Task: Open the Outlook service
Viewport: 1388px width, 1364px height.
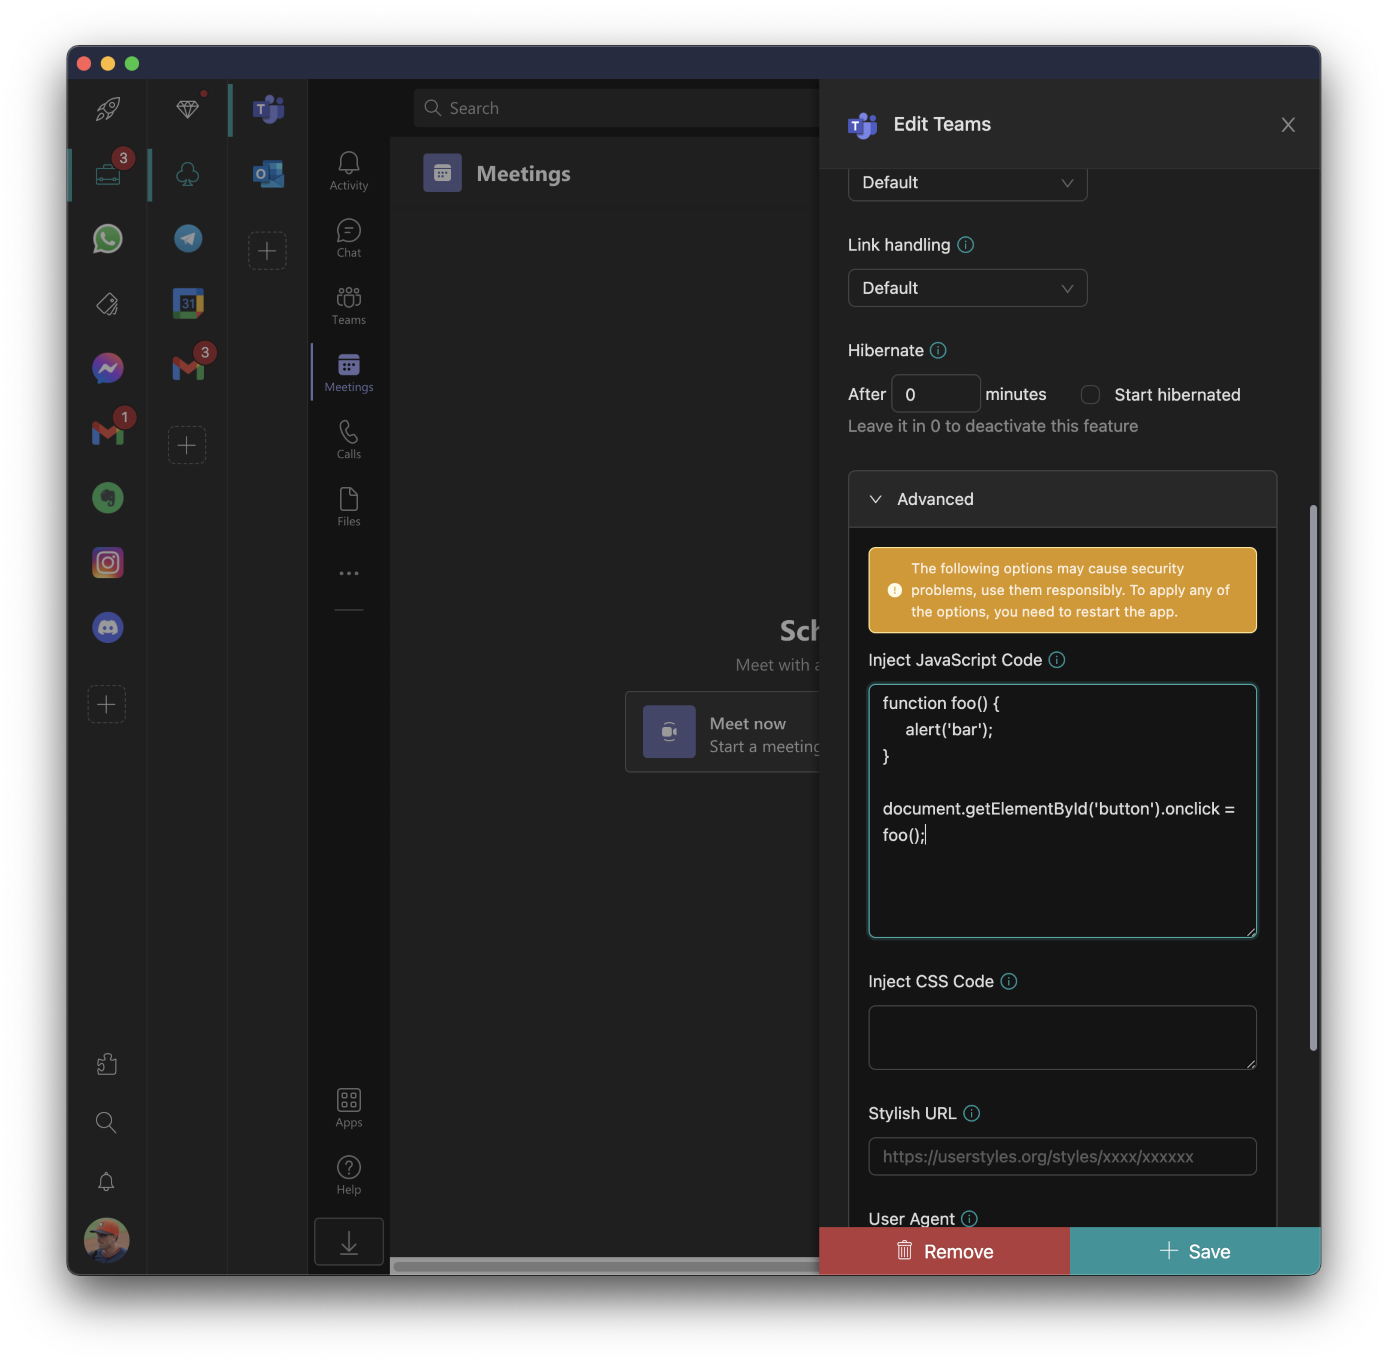Action: pyautogui.click(x=268, y=174)
